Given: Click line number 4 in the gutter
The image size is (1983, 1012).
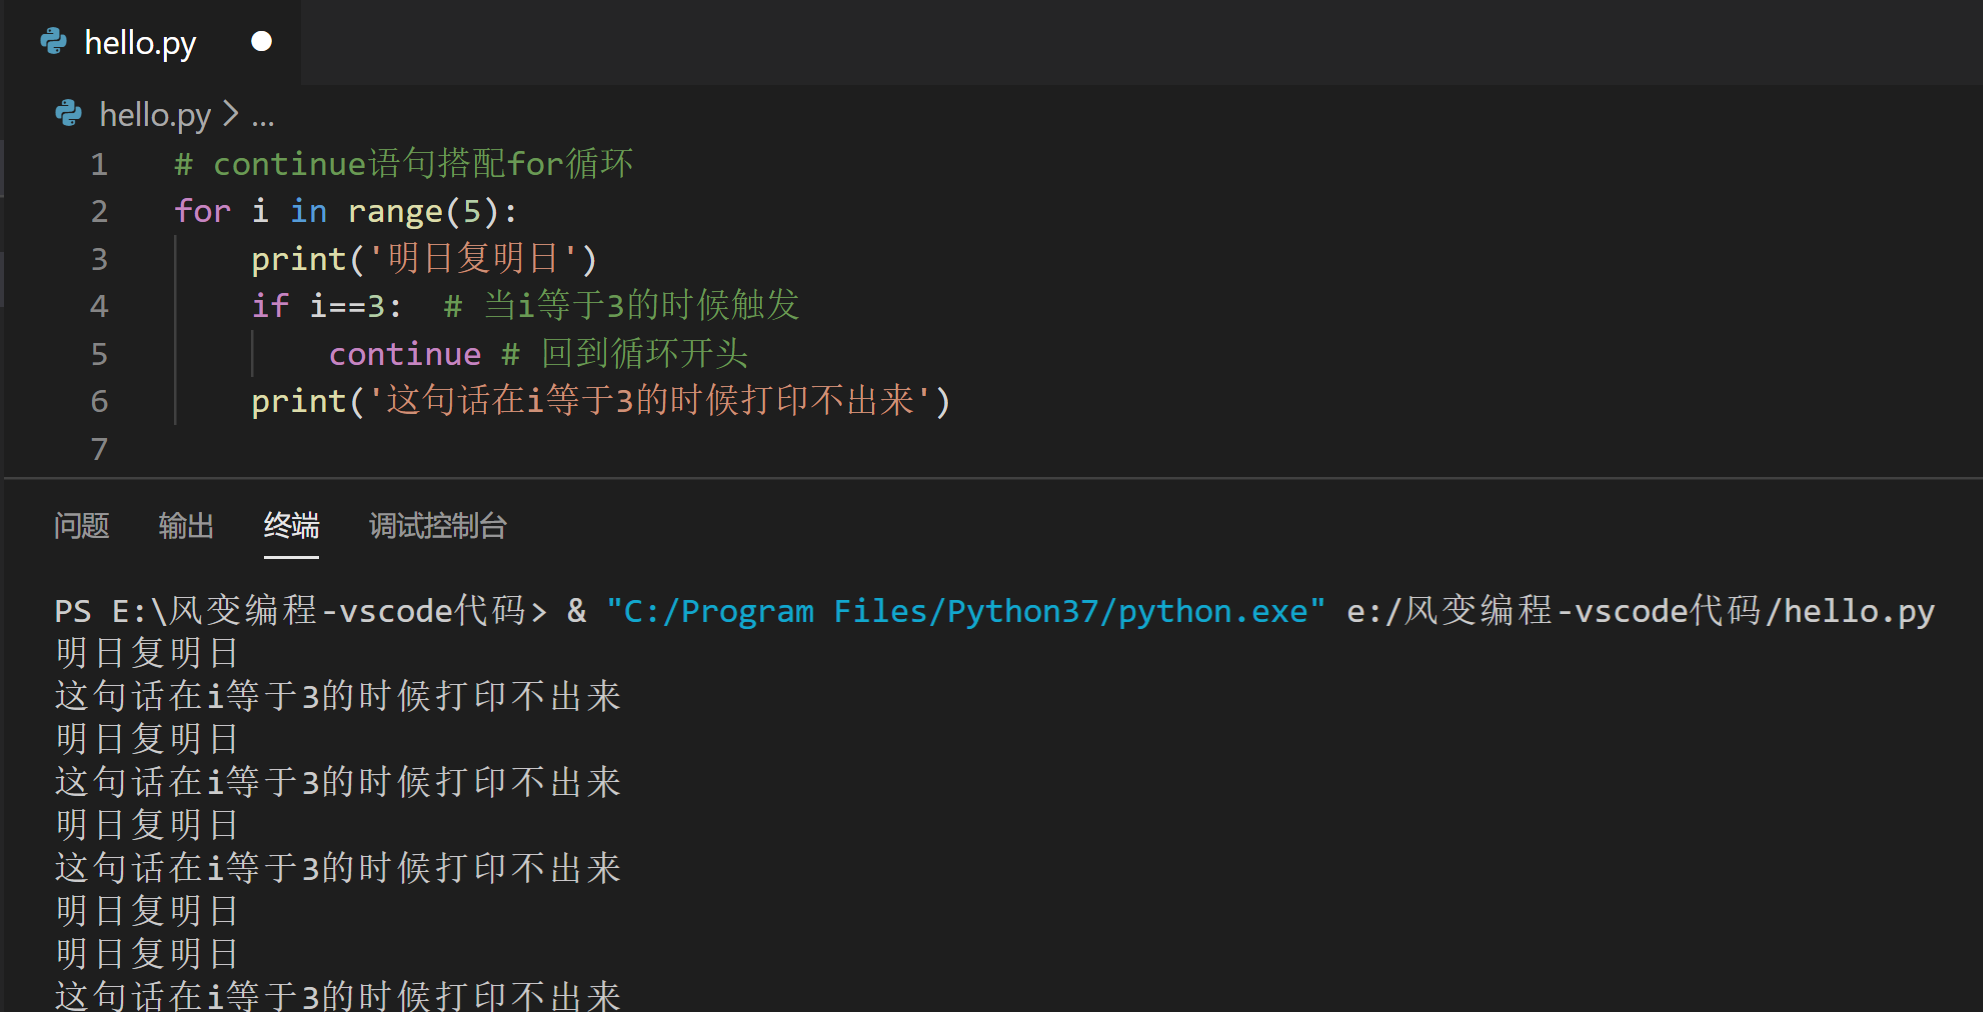Looking at the screenshot, I should click(x=99, y=306).
